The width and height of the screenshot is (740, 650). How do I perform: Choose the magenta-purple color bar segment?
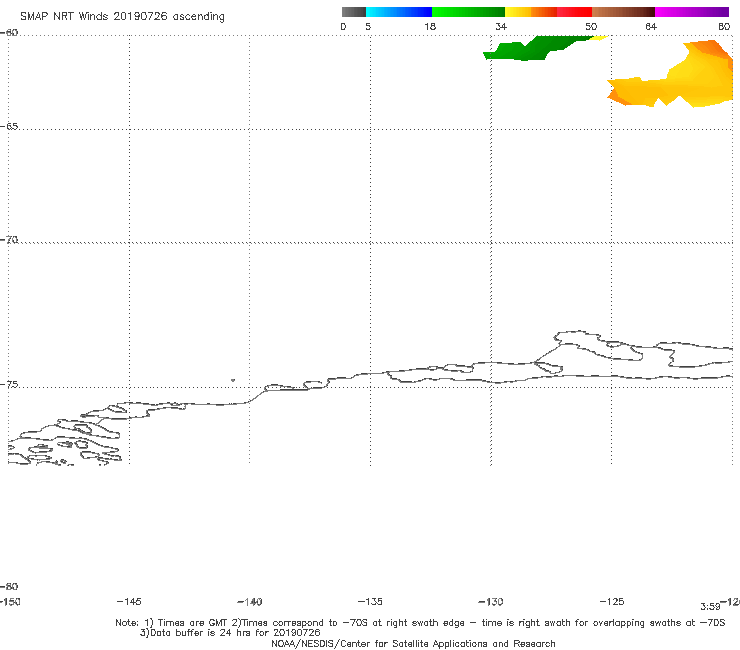[692, 12]
